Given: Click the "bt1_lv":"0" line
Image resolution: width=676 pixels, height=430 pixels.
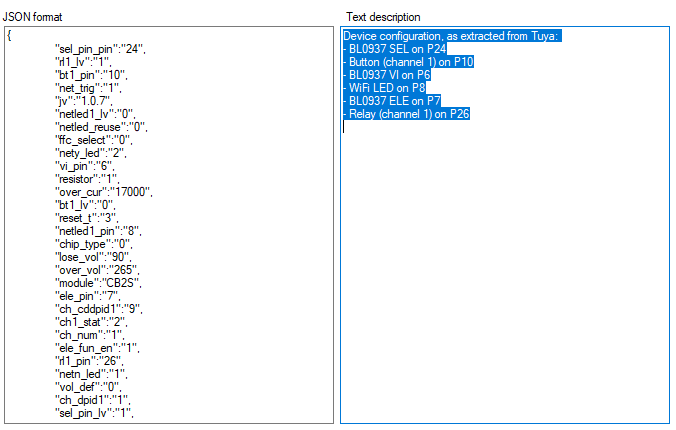Looking at the screenshot, I should [x=85, y=205].
